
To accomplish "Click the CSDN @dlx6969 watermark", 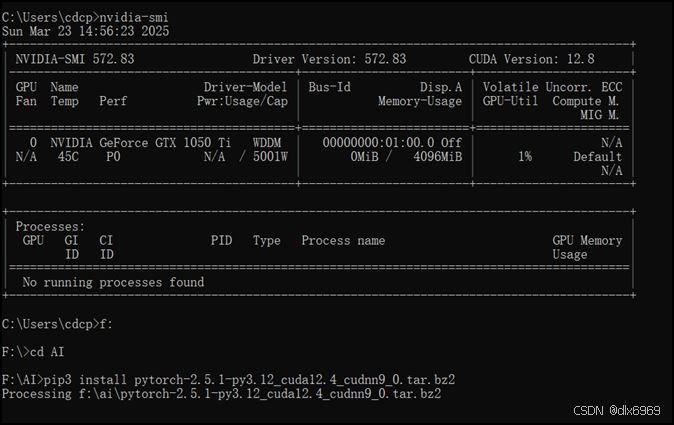I will [617, 410].
